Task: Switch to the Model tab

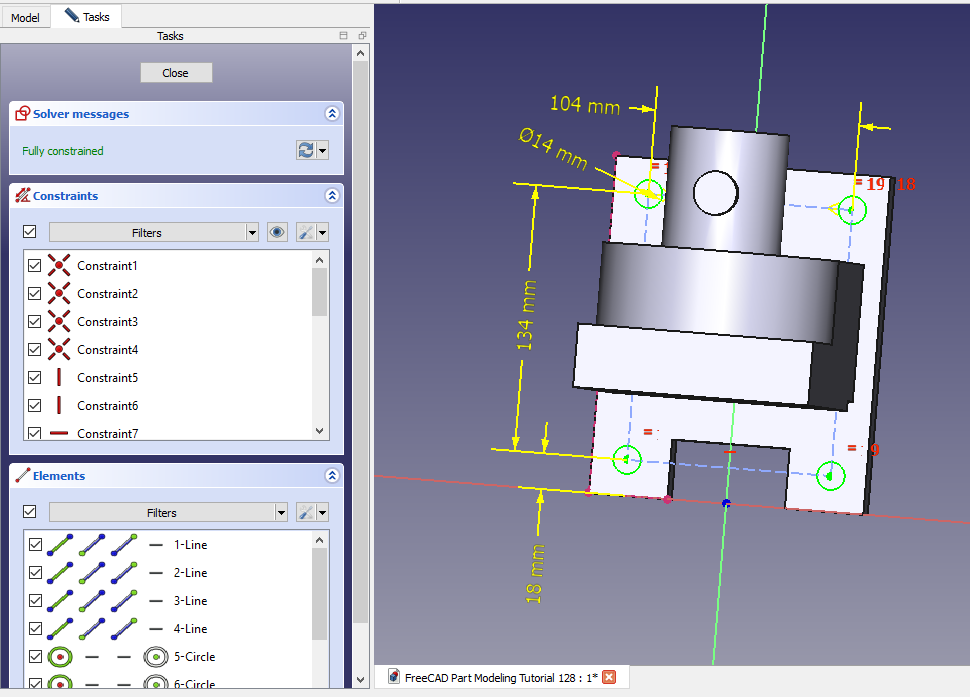Action: (x=25, y=17)
